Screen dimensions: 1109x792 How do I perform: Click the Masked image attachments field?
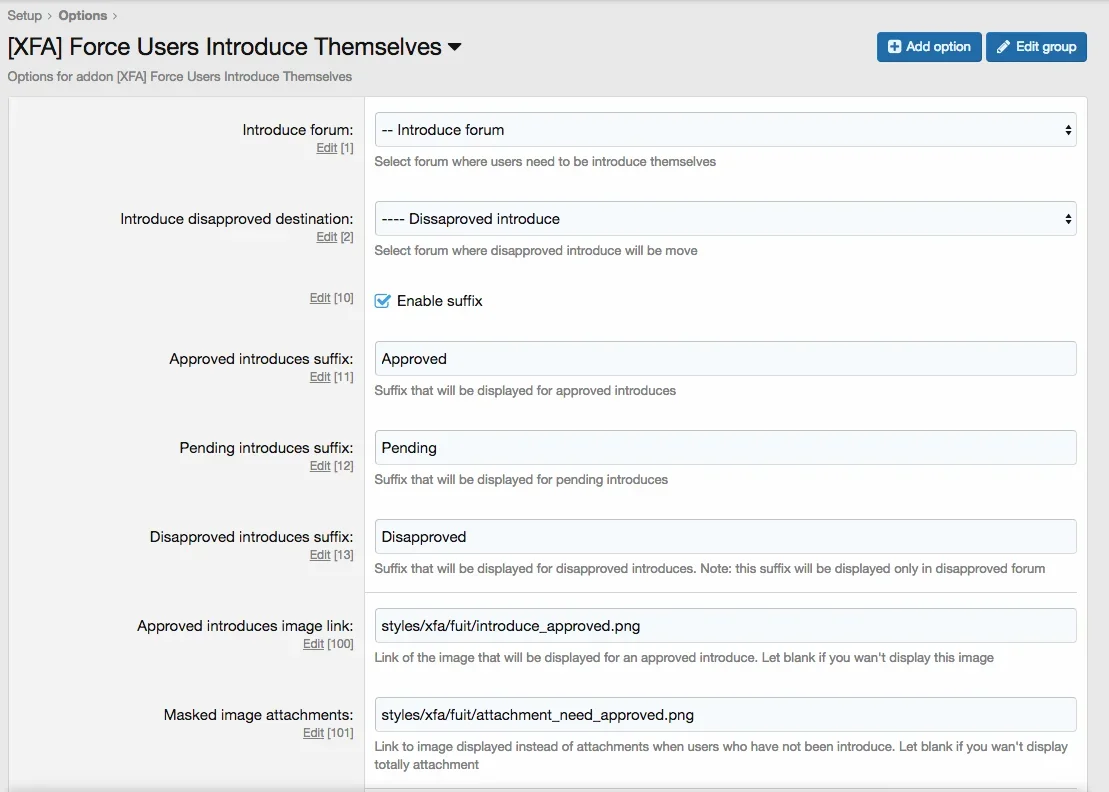[725, 715]
